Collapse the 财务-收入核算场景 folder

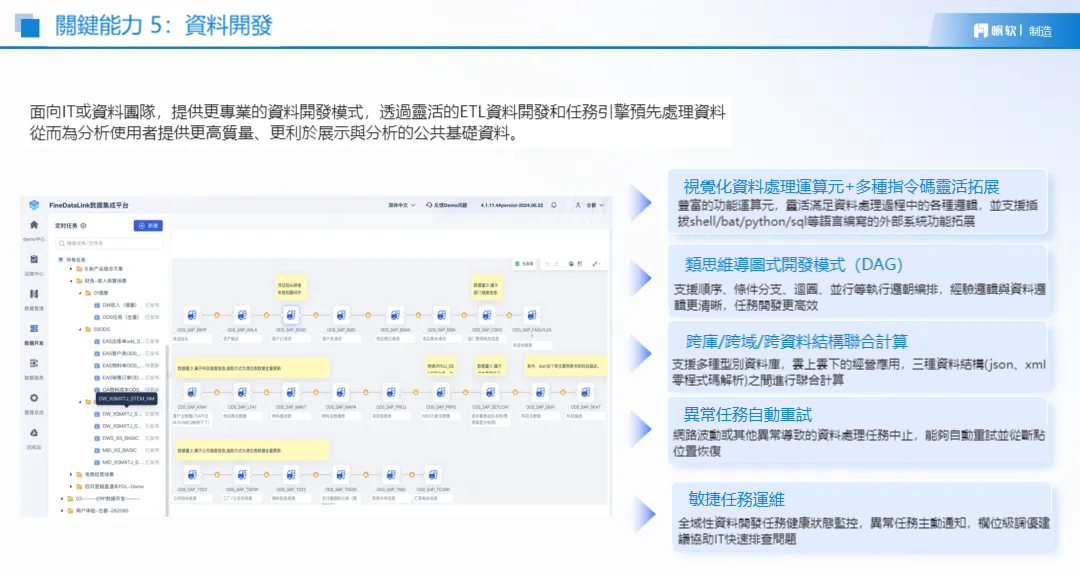[x=71, y=281]
